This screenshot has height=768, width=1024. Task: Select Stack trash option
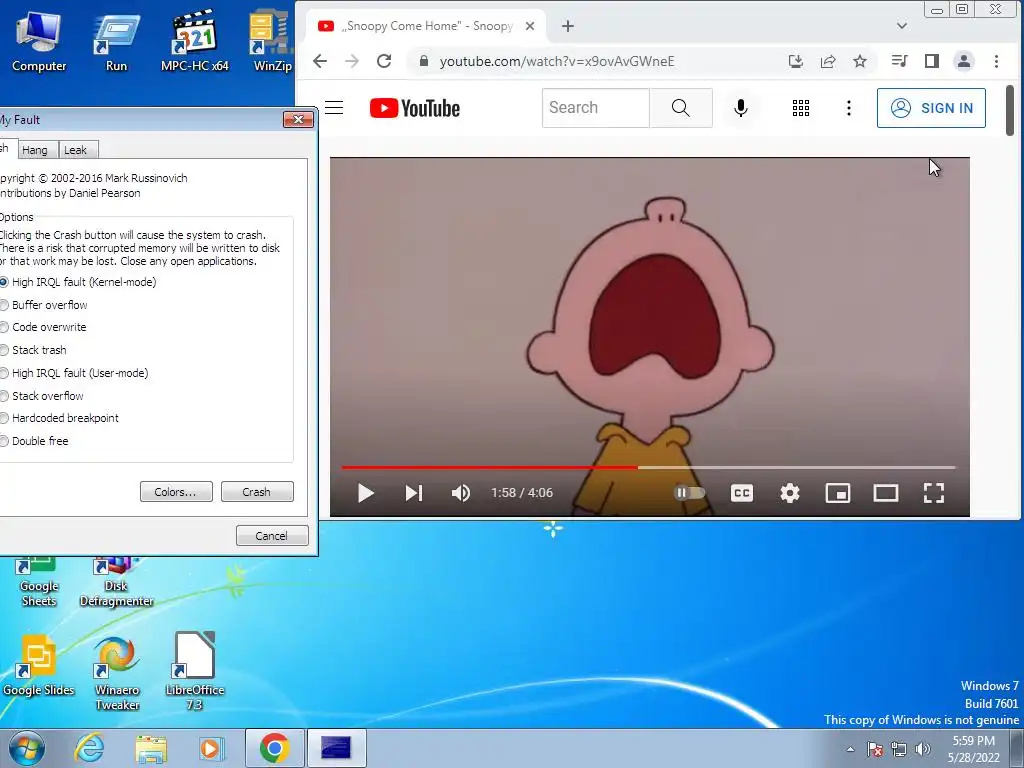click(33, 350)
